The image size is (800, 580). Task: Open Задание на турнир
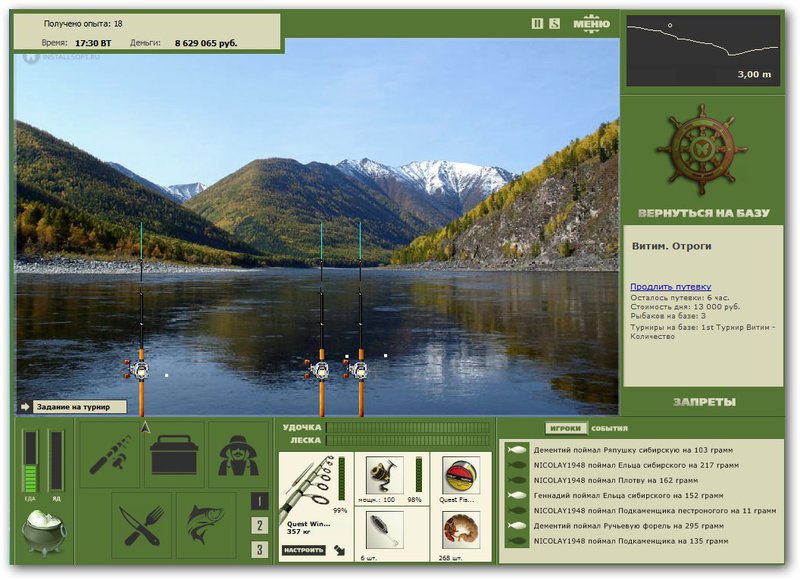tap(80, 407)
